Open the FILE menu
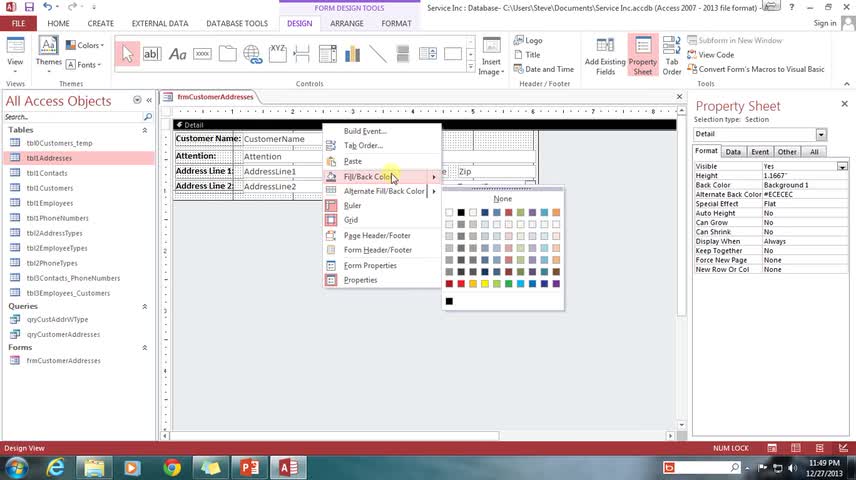 [18, 23]
